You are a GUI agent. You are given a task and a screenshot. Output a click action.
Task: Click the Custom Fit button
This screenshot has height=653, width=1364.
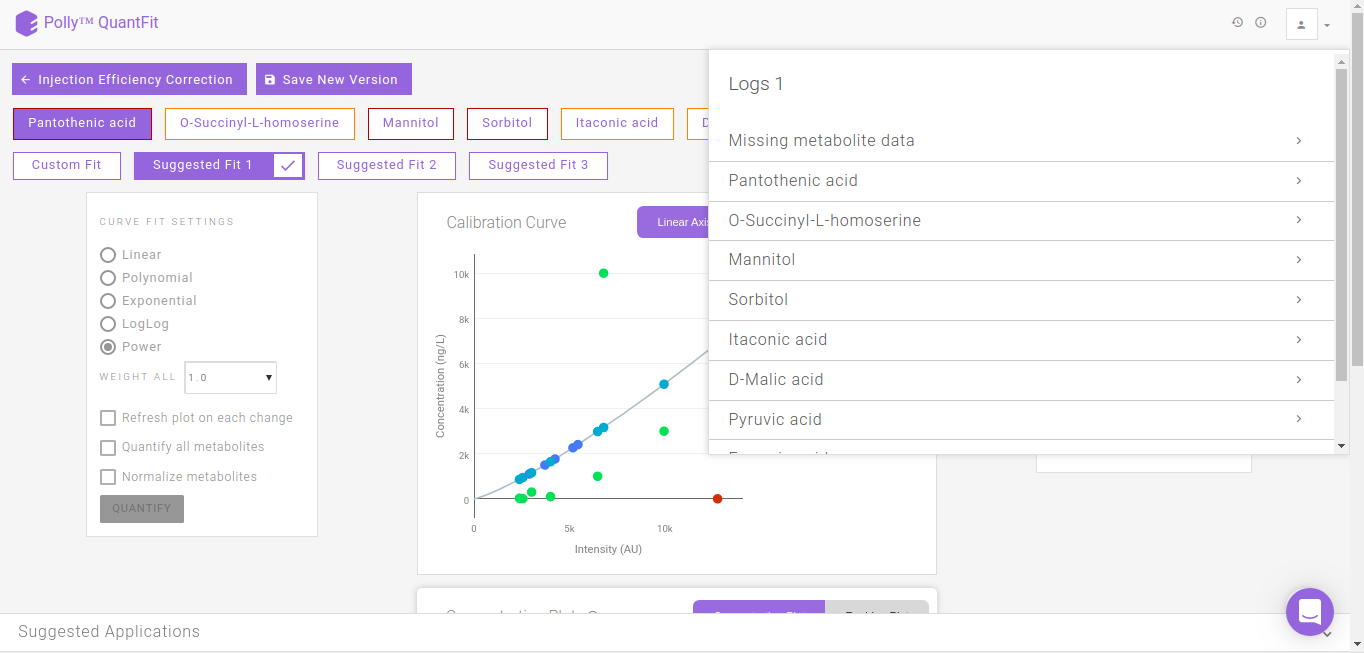point(67,166)
